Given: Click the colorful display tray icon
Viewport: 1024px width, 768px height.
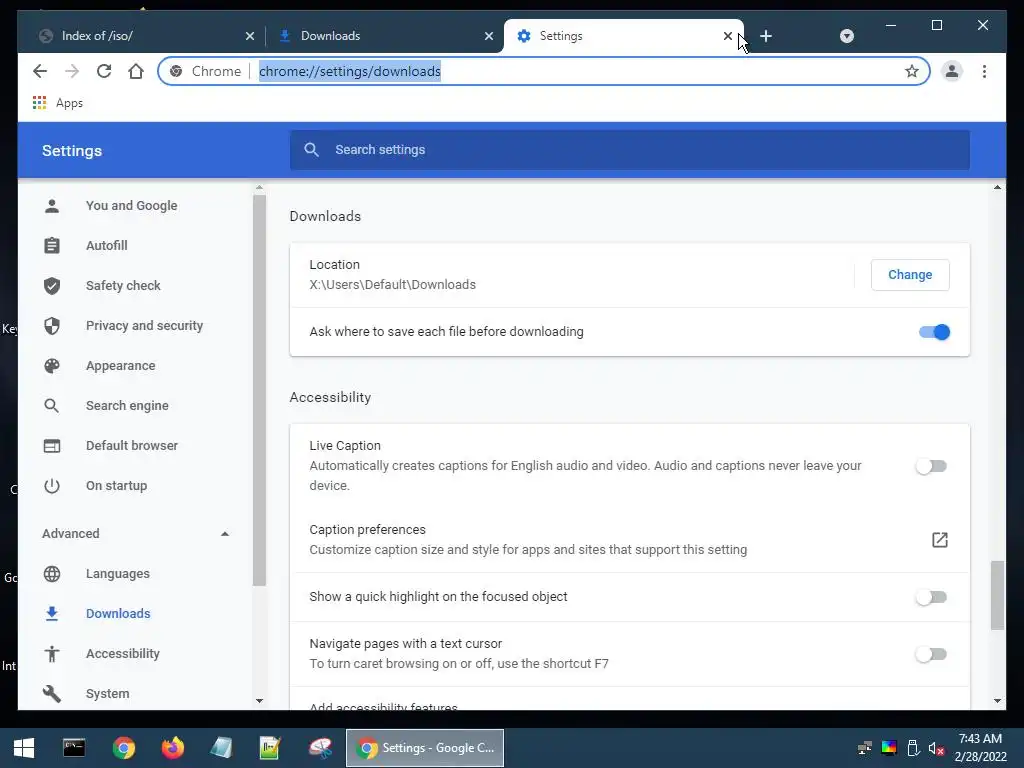Looking at the screenshot, I should [x=889, y=748].
